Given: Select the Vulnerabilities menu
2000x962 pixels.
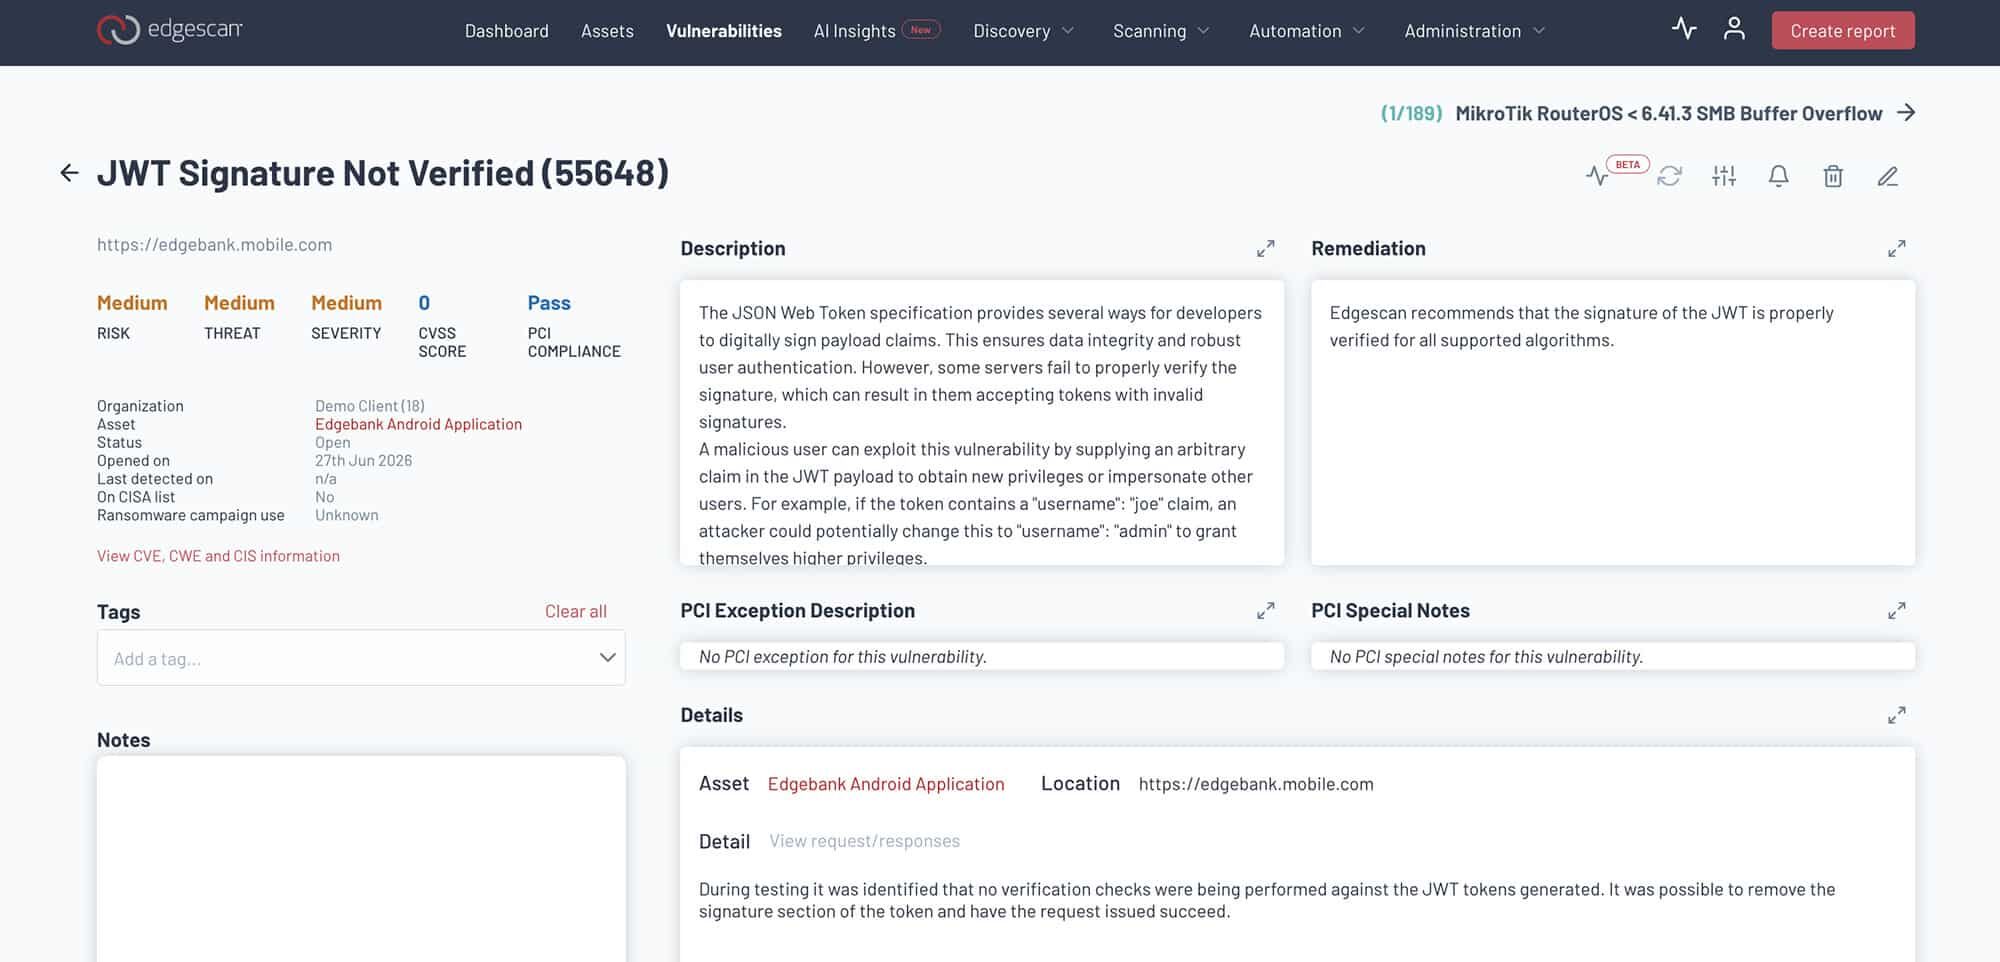Looking at the screenshot, I should (x=724, y=31).
